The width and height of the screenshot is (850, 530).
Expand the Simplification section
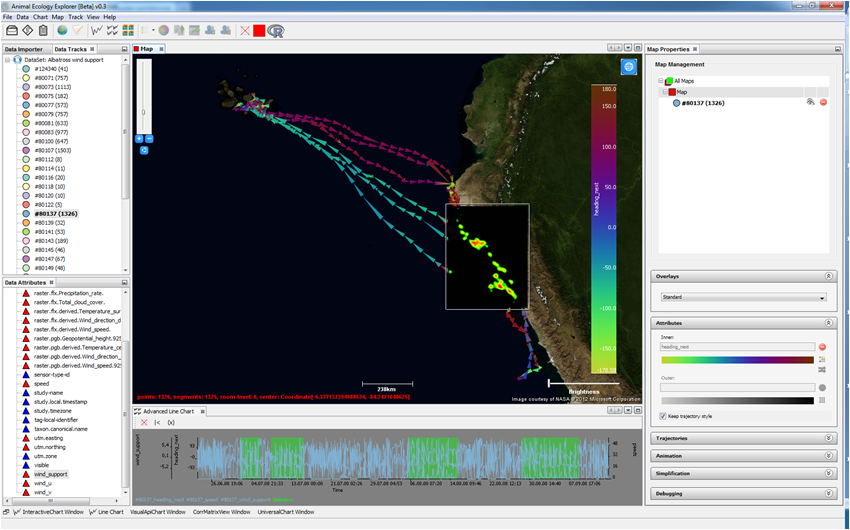[828, 473]
